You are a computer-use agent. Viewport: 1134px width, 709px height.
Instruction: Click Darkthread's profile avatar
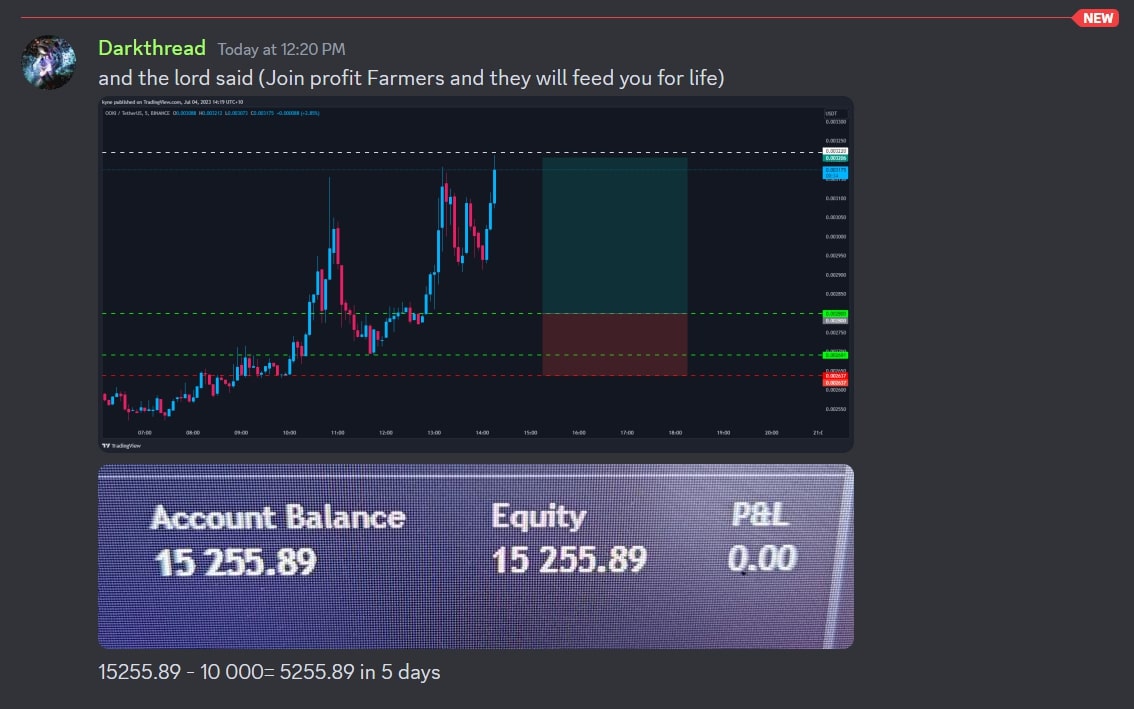point(48,63)
